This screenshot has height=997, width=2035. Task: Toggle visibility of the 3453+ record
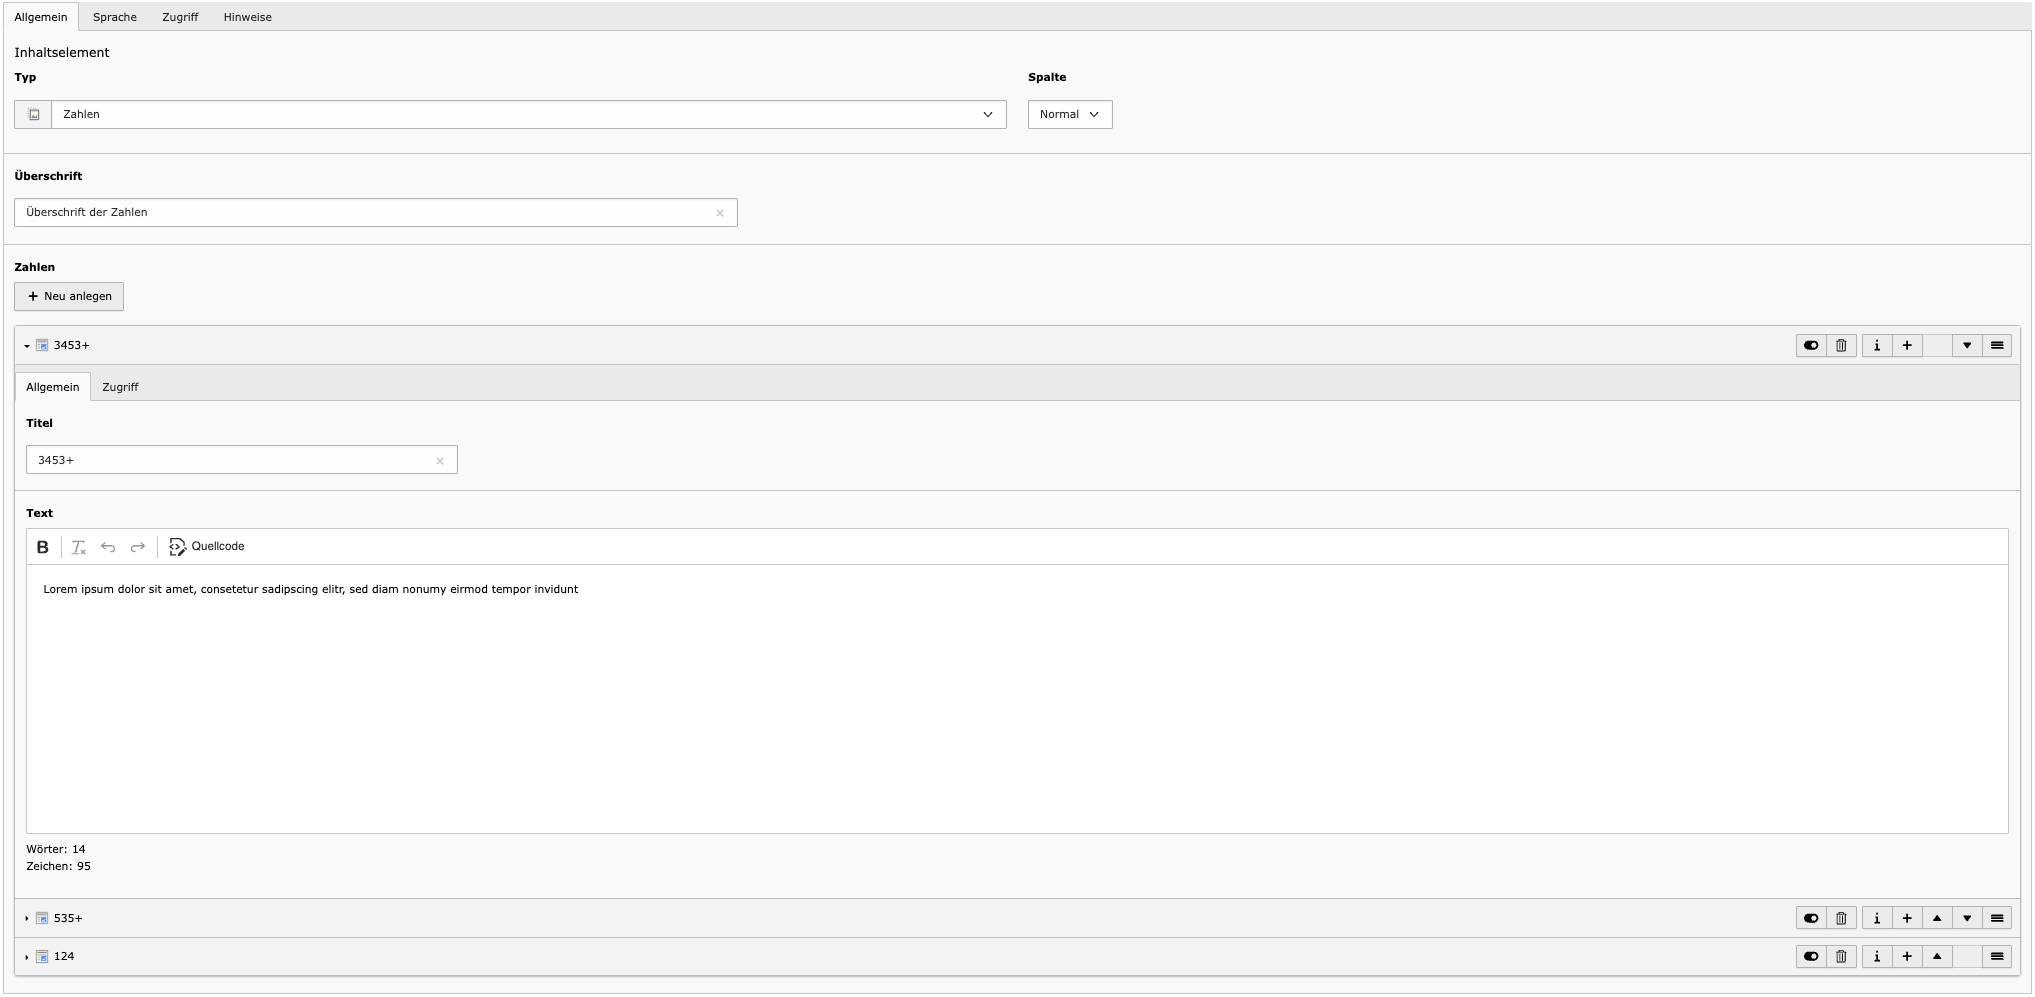click(x=1811, y=346)
